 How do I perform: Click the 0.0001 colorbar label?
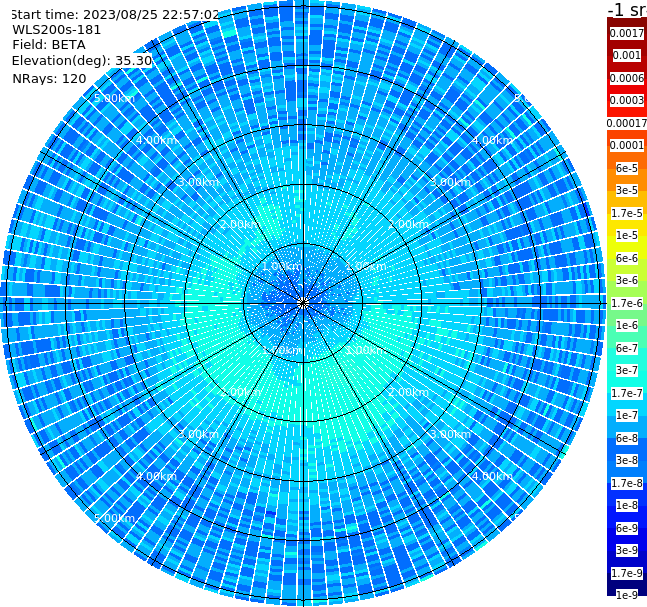pos(627,145)
